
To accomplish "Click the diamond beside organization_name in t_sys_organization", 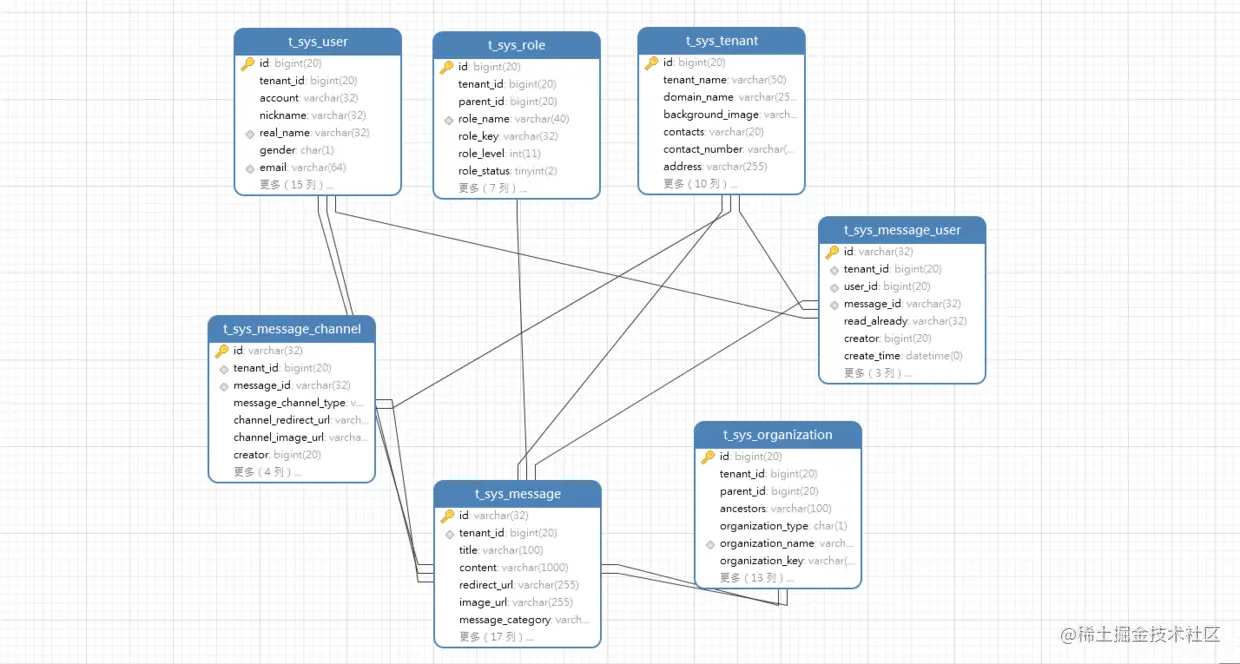I will click(710, 544).
